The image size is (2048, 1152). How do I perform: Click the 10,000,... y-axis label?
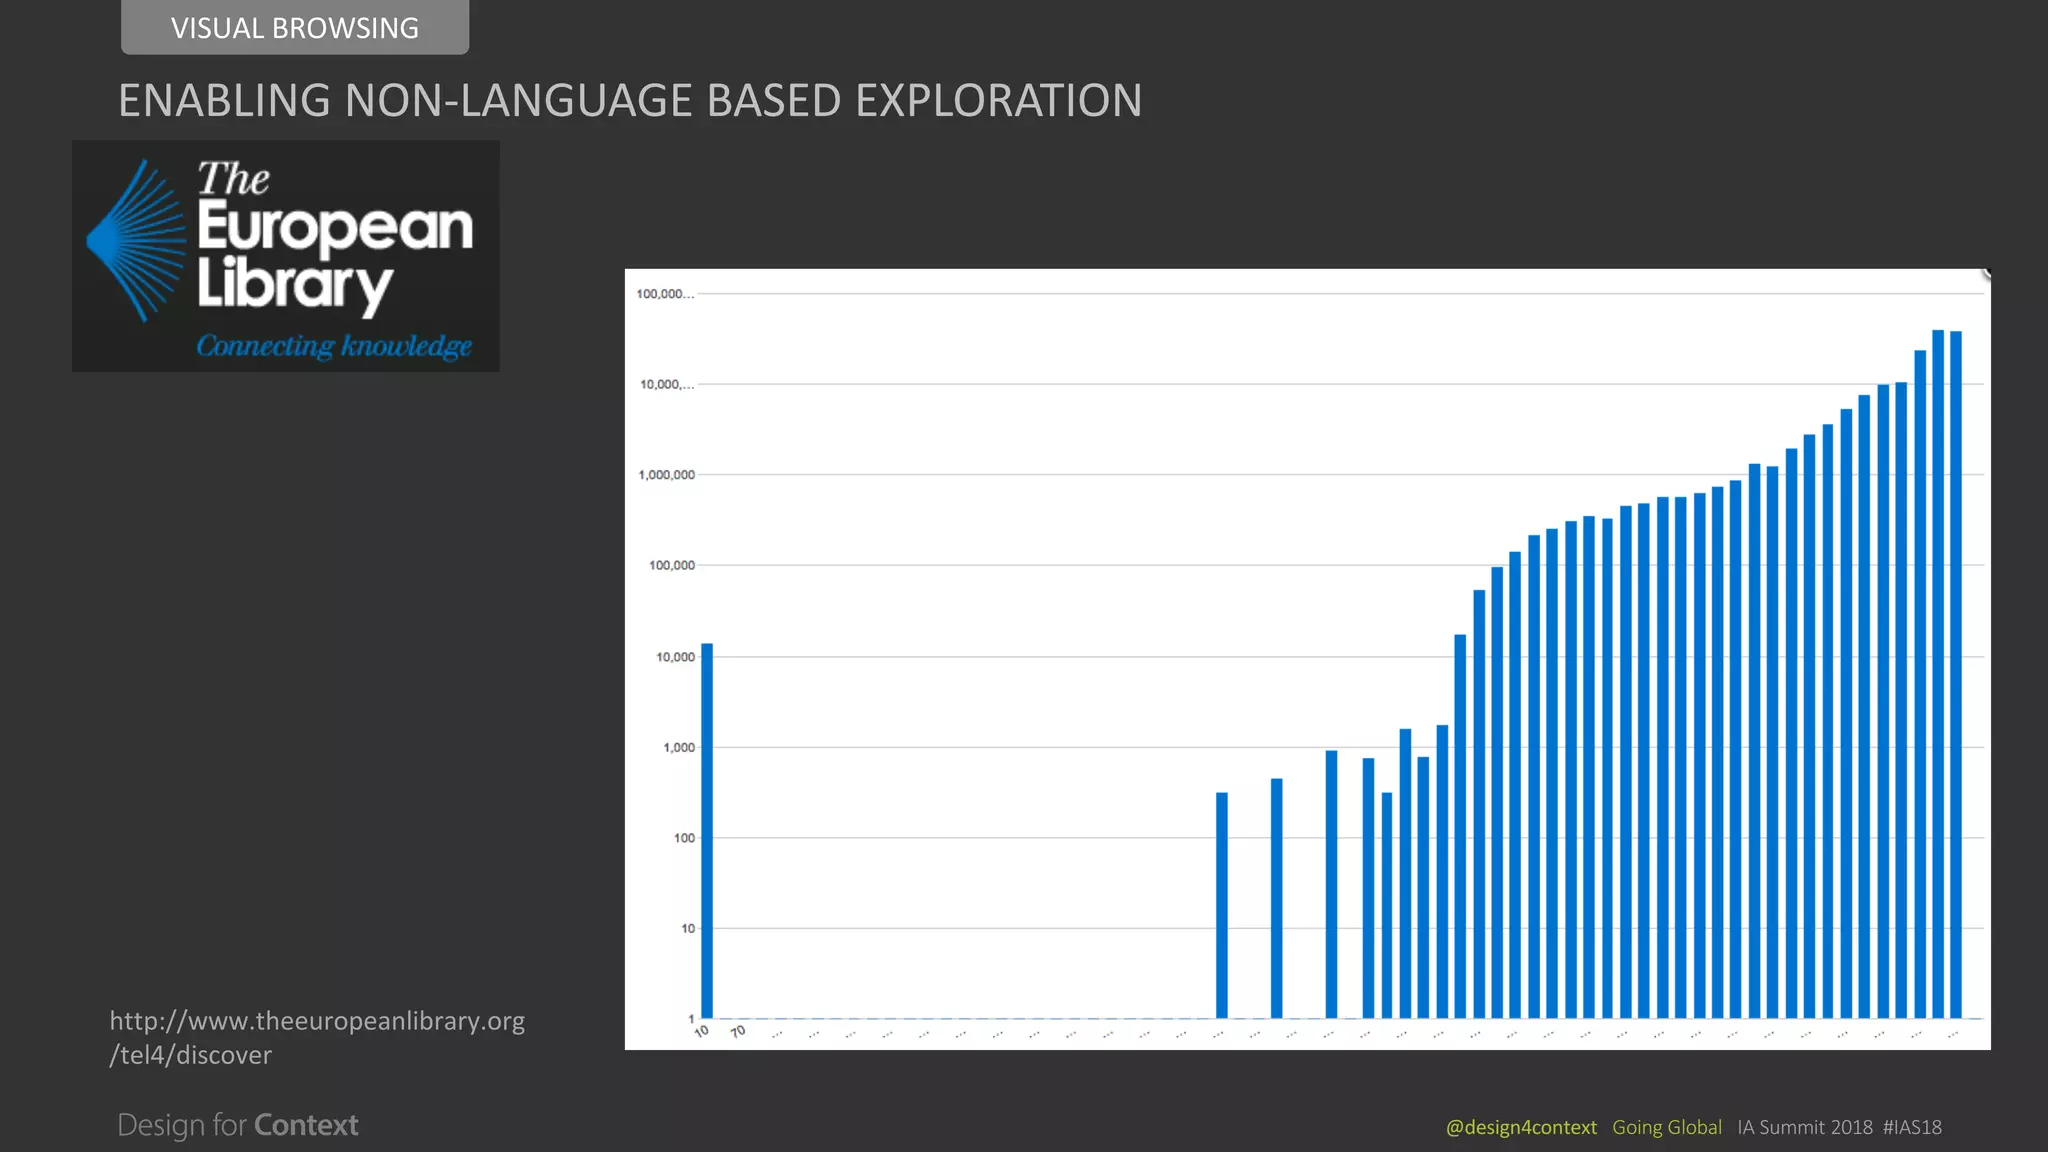tap(667, 385)
